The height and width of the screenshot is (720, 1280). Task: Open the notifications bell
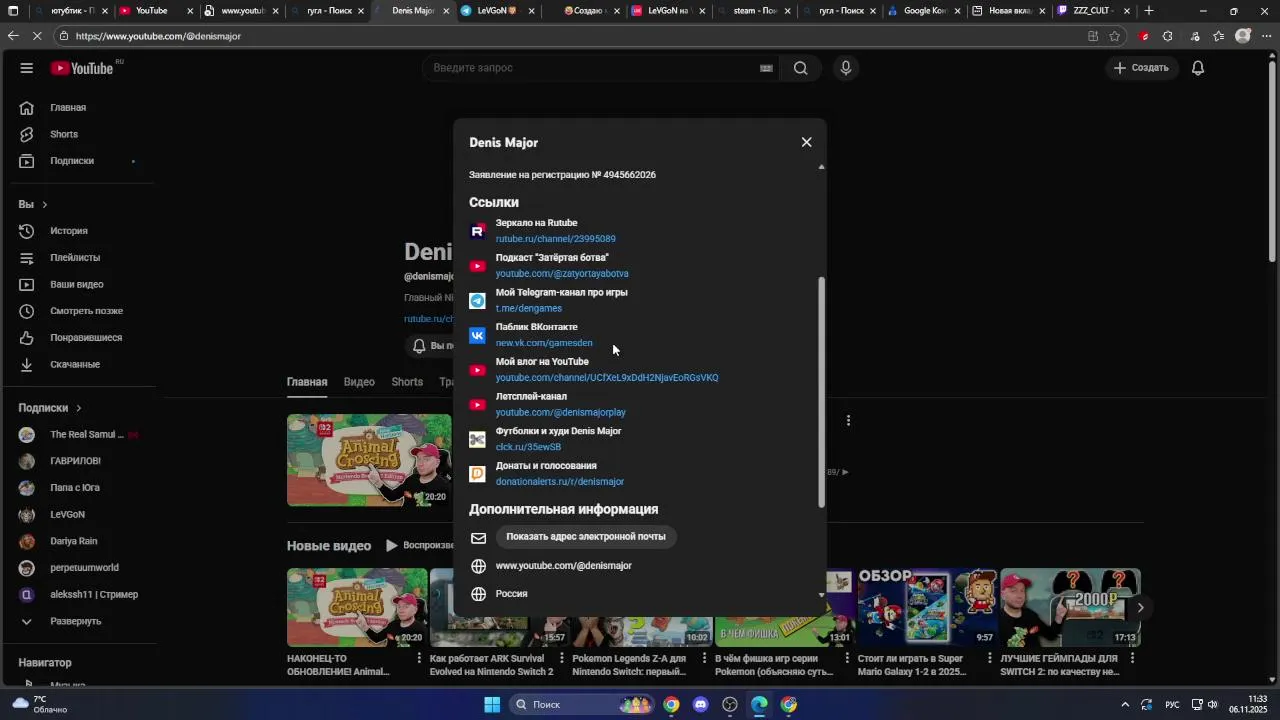point(1198,68)
